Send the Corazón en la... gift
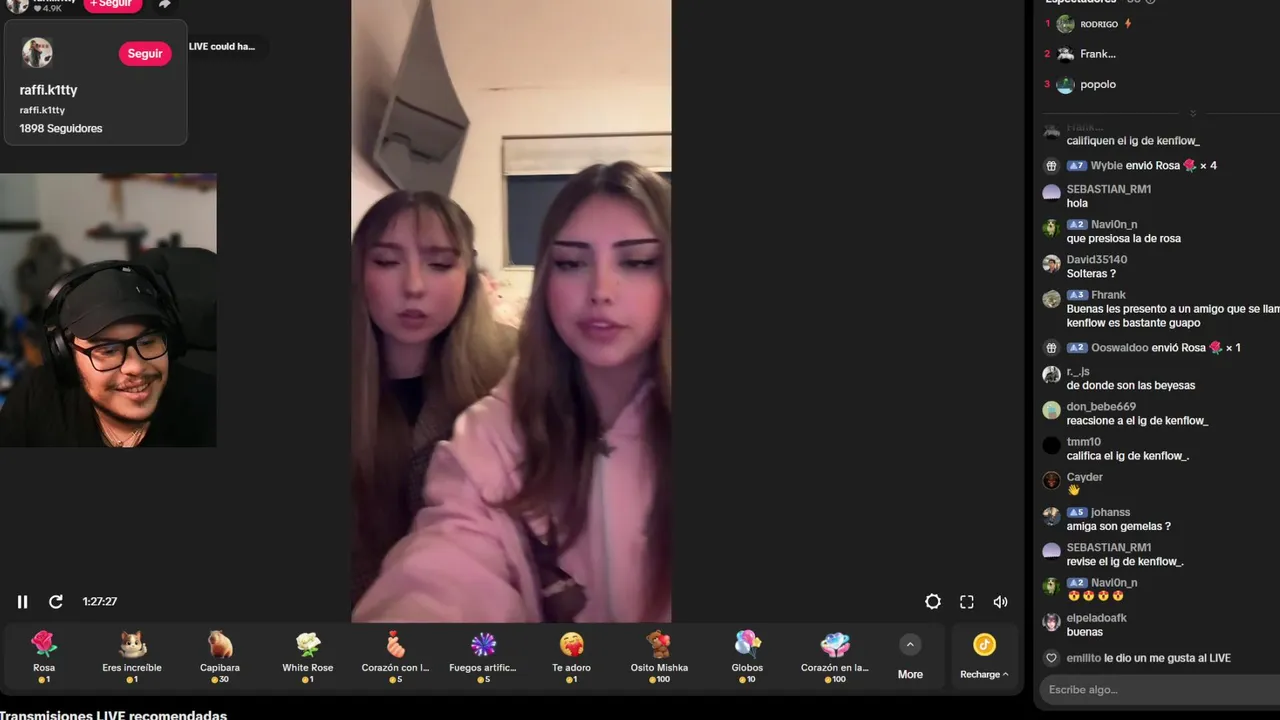 tap(835, 657)
